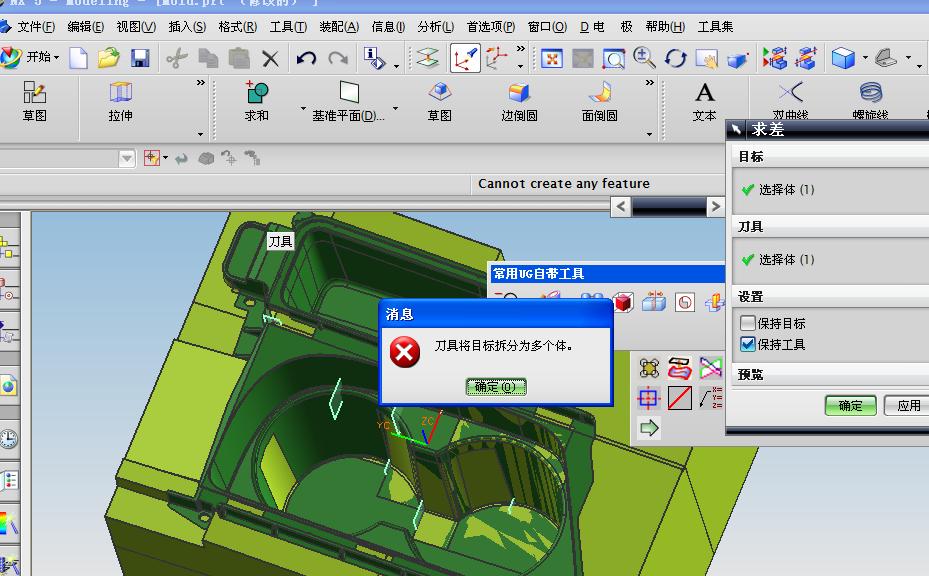Viewport: 929px width, 576px height.
Task: Open the 文件(F) menu
Action: tap(36, 27)
